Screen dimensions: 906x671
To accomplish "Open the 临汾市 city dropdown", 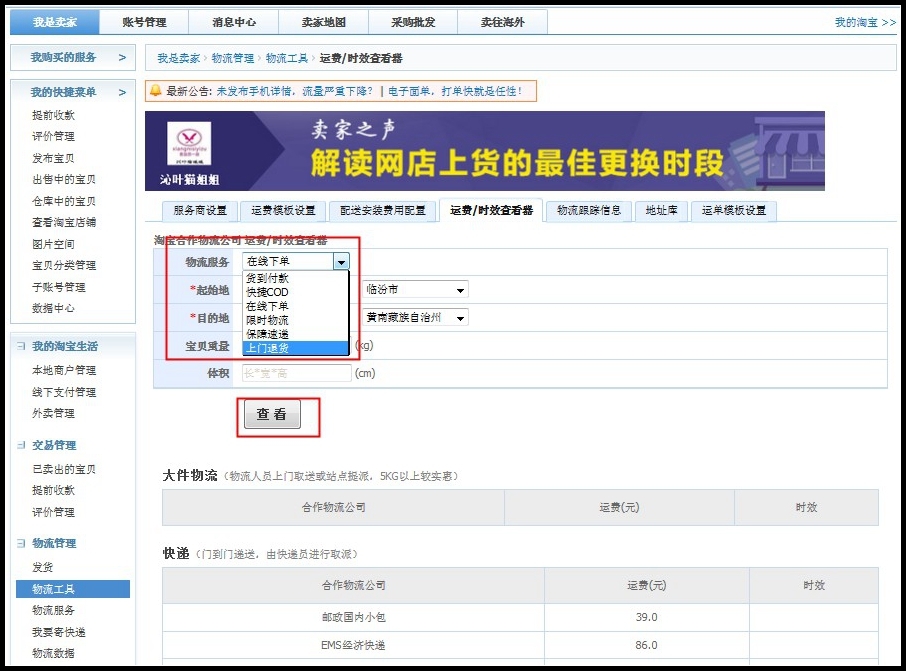I will click(415, 289).
